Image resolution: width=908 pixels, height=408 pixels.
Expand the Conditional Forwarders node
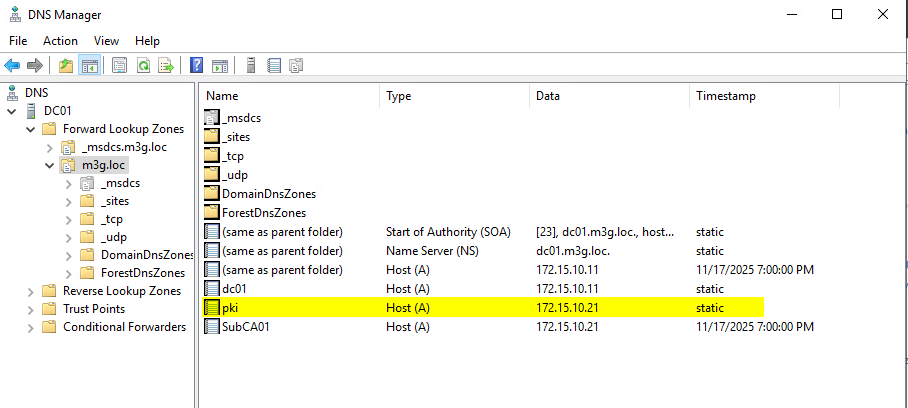[x=31, y=327]
